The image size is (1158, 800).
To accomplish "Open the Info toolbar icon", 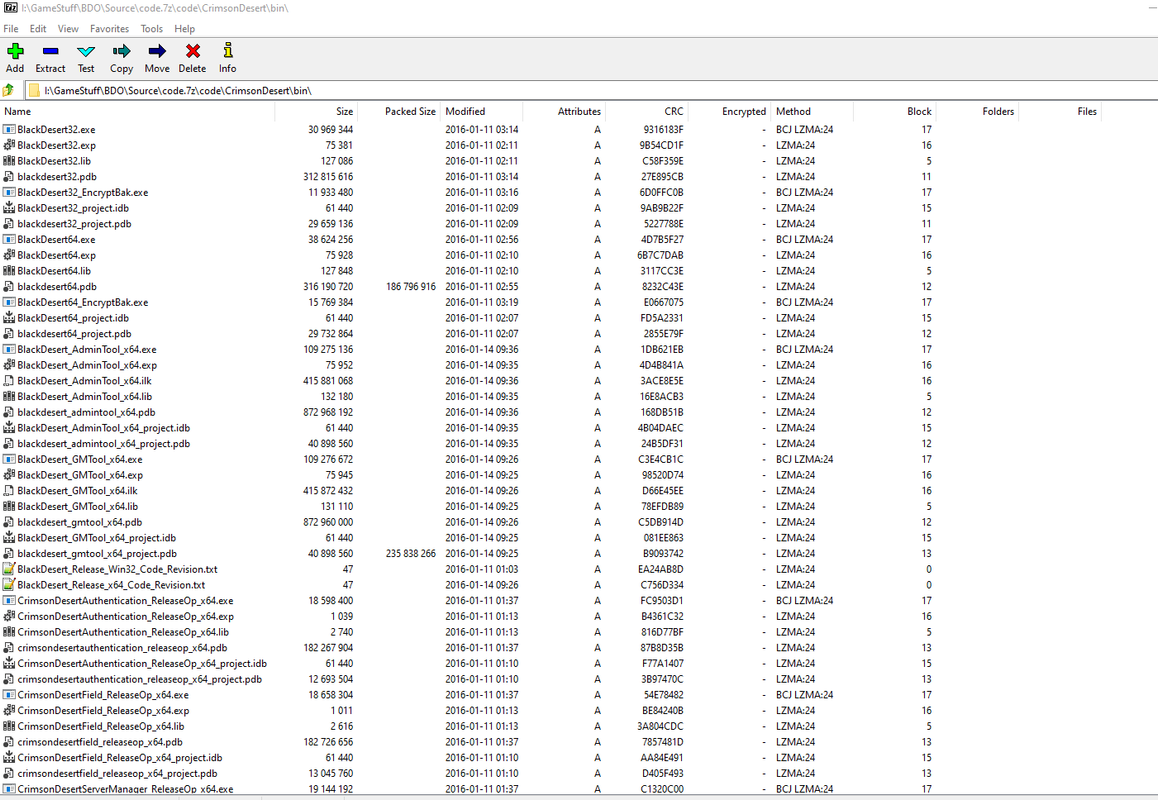I will [x=227, y=51].
